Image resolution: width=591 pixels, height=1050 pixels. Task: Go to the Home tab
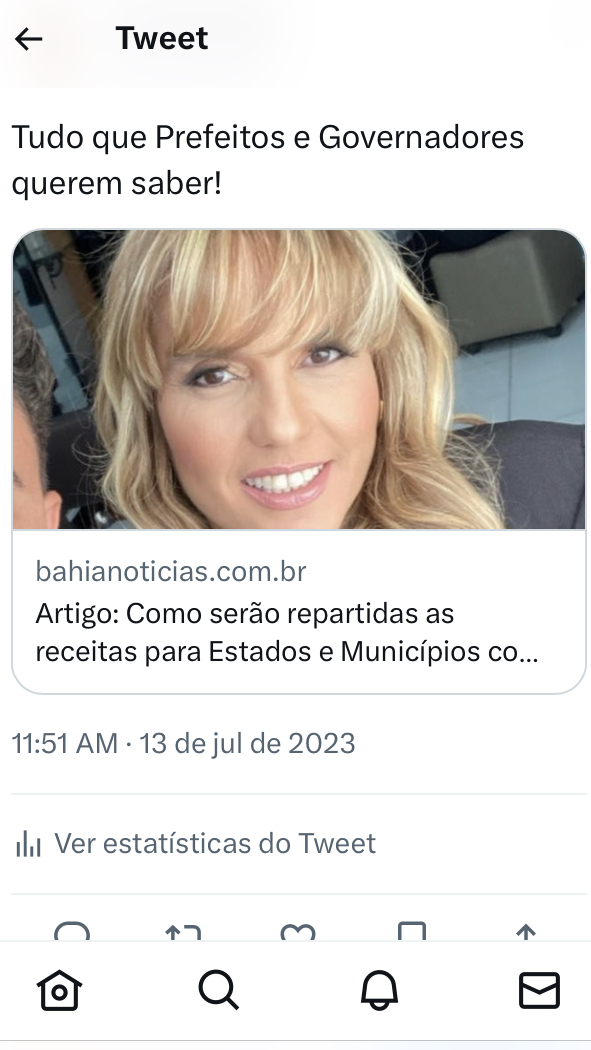(x=59, y=990)
